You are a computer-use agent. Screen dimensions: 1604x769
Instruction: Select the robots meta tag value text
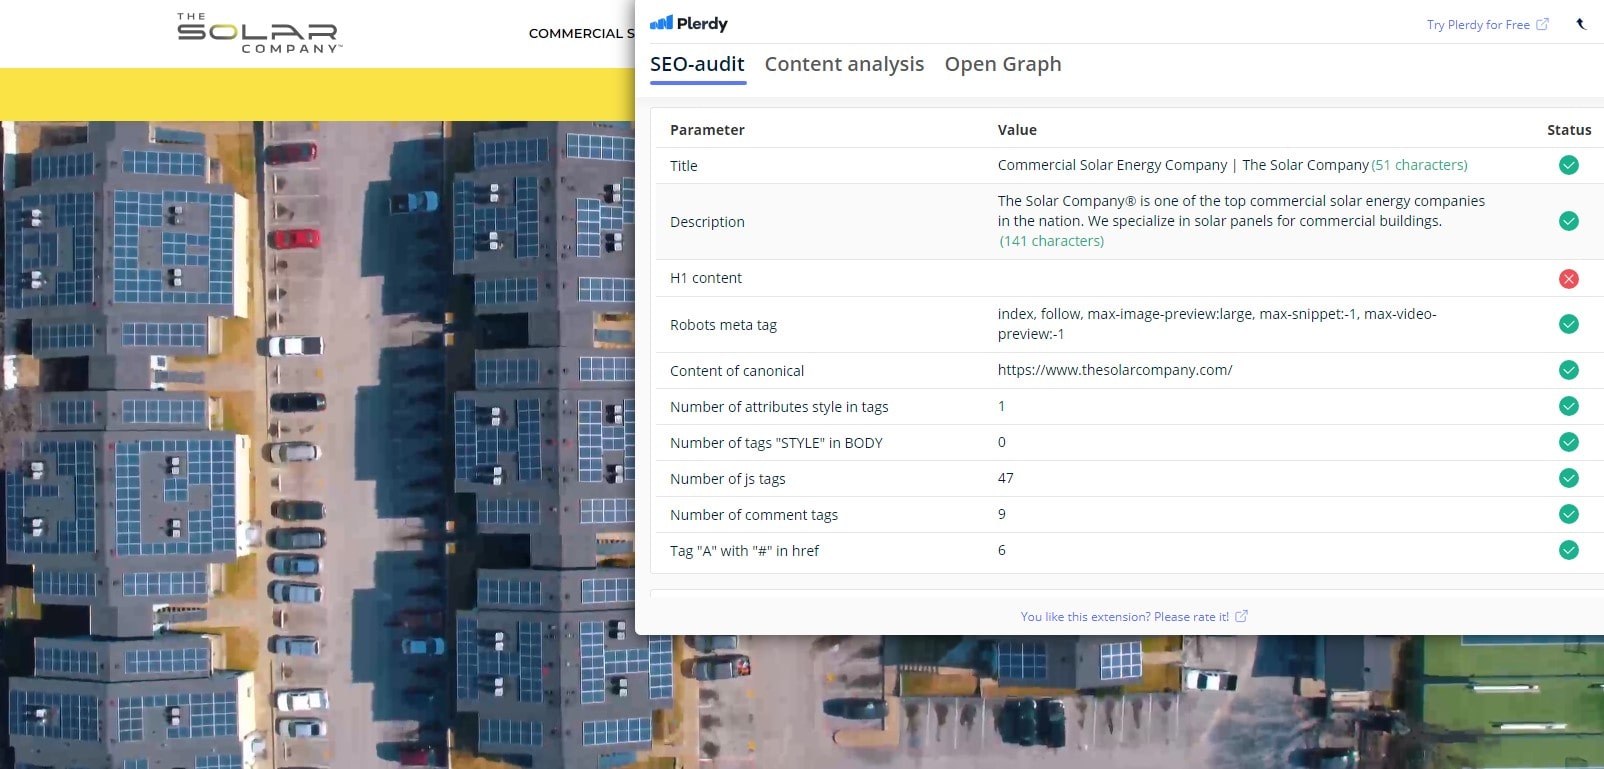click(1217, 324)
